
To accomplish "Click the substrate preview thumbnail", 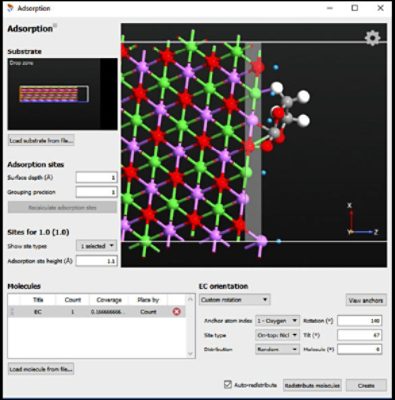I will click(x=62, y=94).
